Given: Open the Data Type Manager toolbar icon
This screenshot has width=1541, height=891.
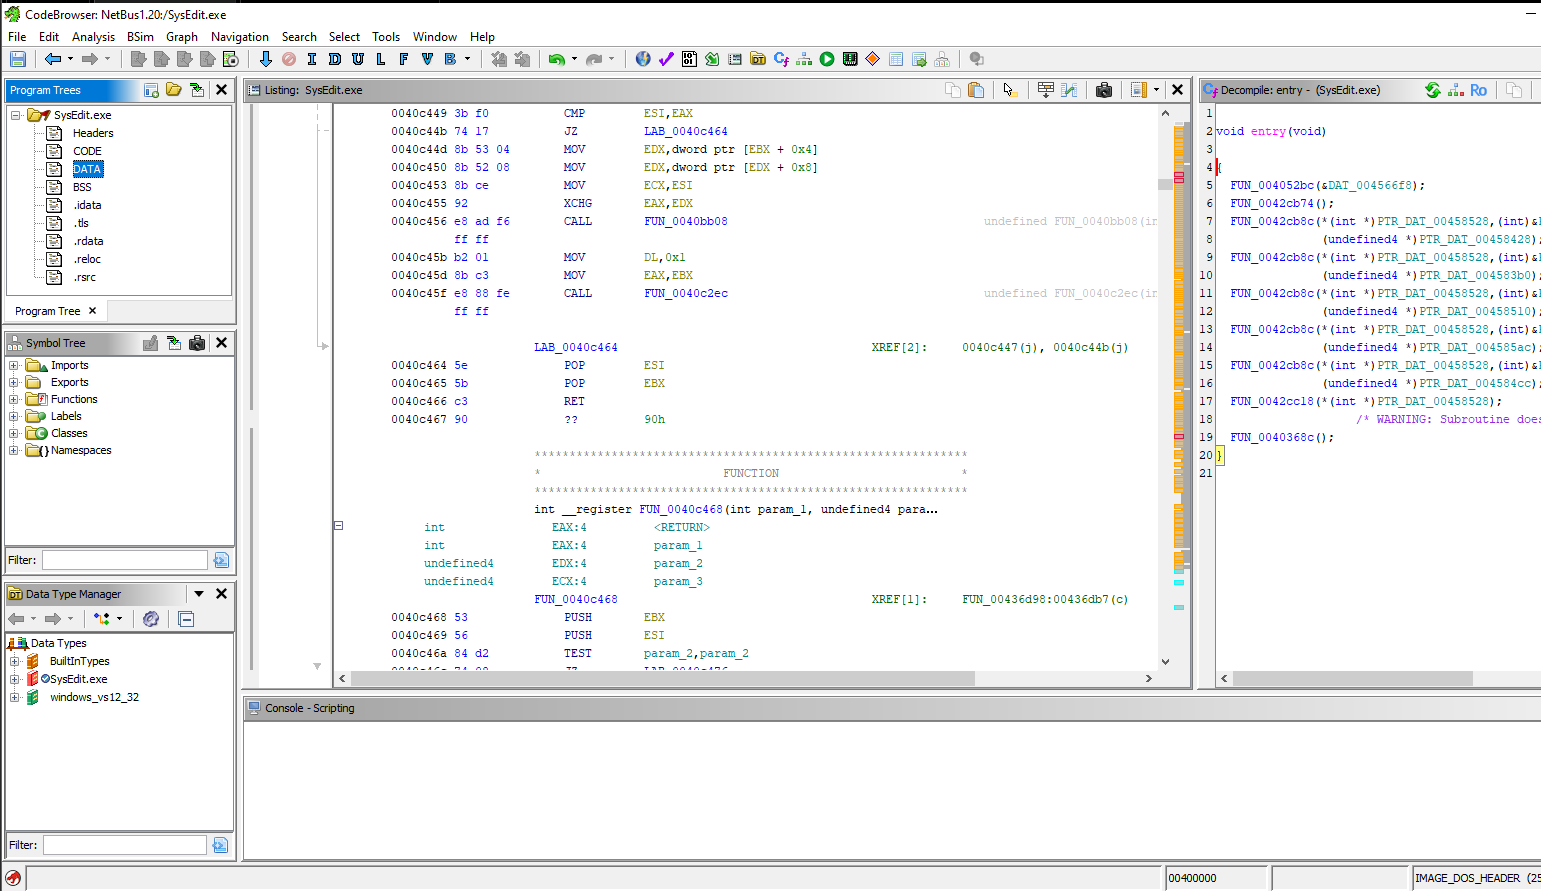Looking at the screenshot, I should pos(758,59).
